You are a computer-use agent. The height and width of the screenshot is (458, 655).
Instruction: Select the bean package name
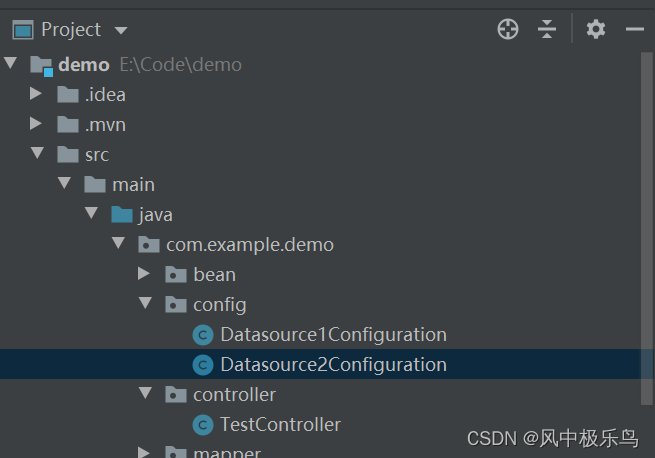tap(214, 275)
